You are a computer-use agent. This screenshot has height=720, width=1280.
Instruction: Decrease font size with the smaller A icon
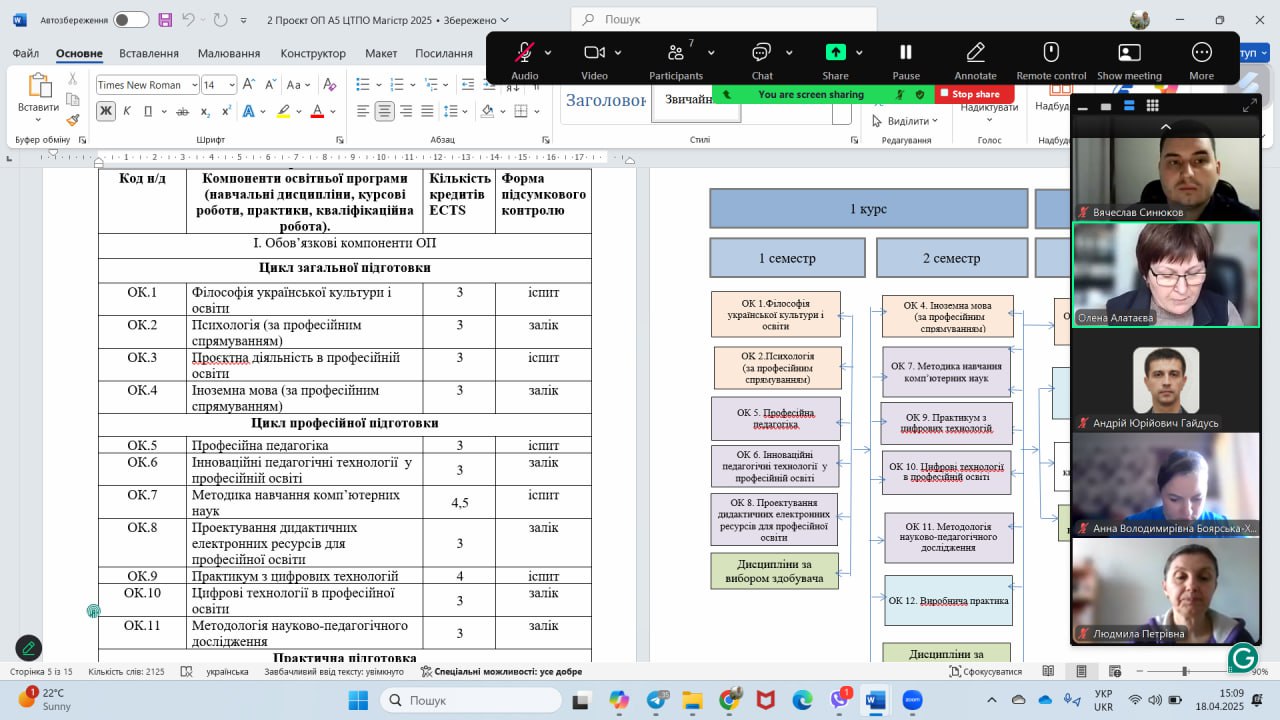point(270,85)
